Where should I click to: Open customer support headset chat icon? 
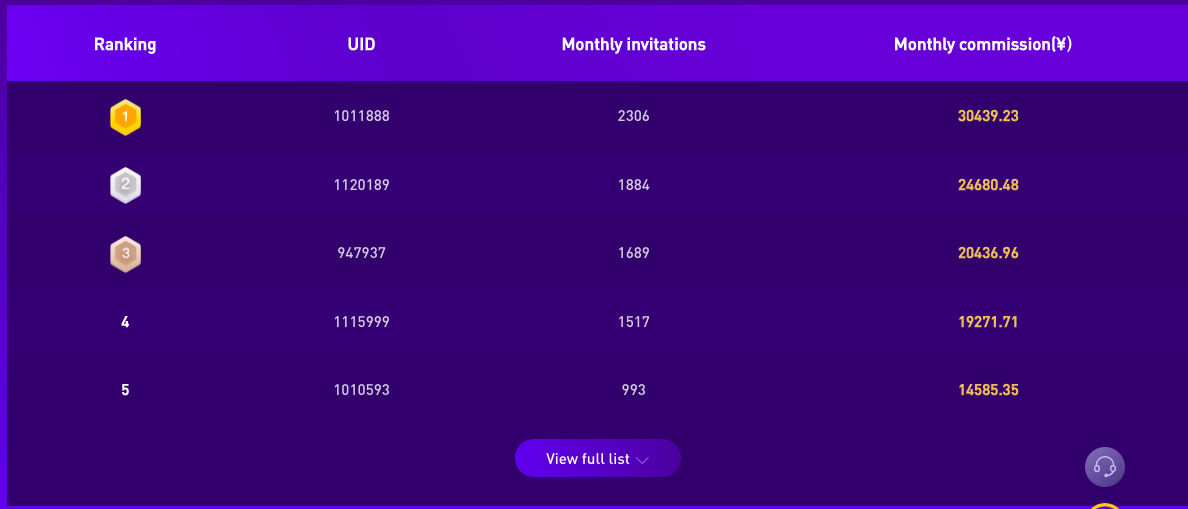(x=1105, y=467)
